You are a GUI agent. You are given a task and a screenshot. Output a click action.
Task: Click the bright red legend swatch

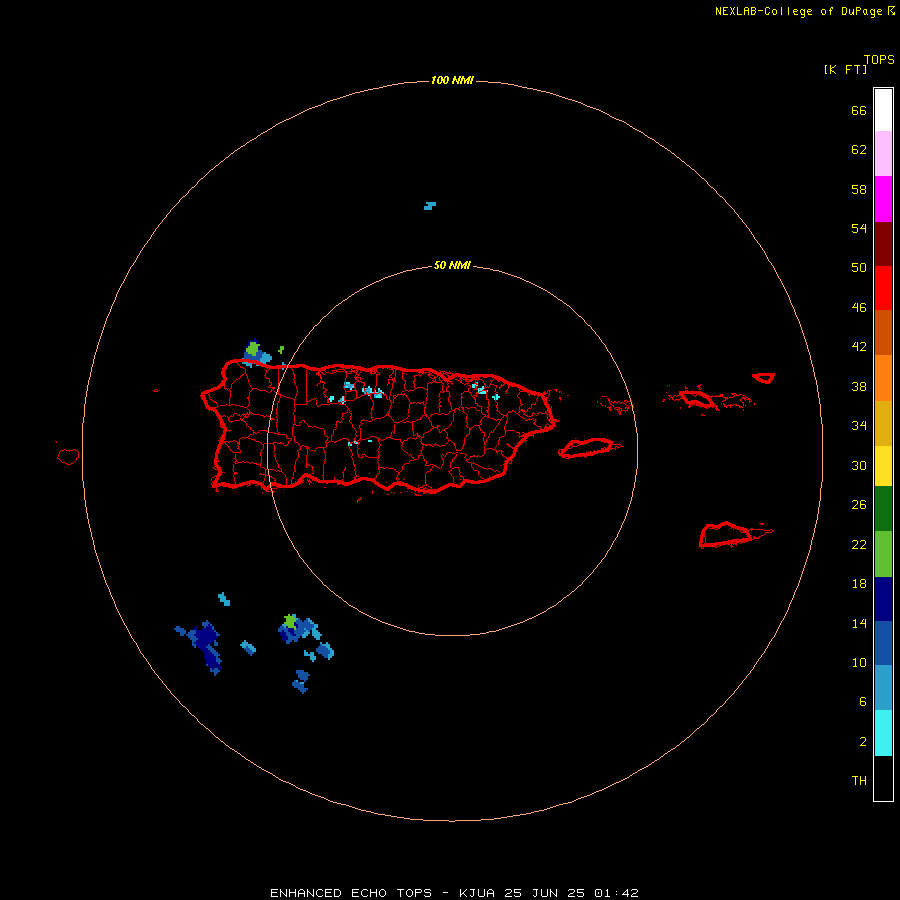(x=883, y=288)
